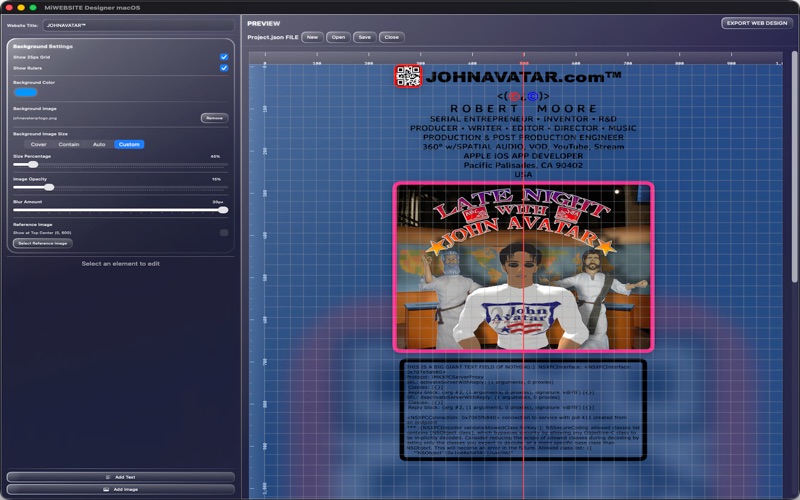Click the Pacific Palisades, CA 90402 line
Viewport: 800px width, 500px height.
click(523, 165)
